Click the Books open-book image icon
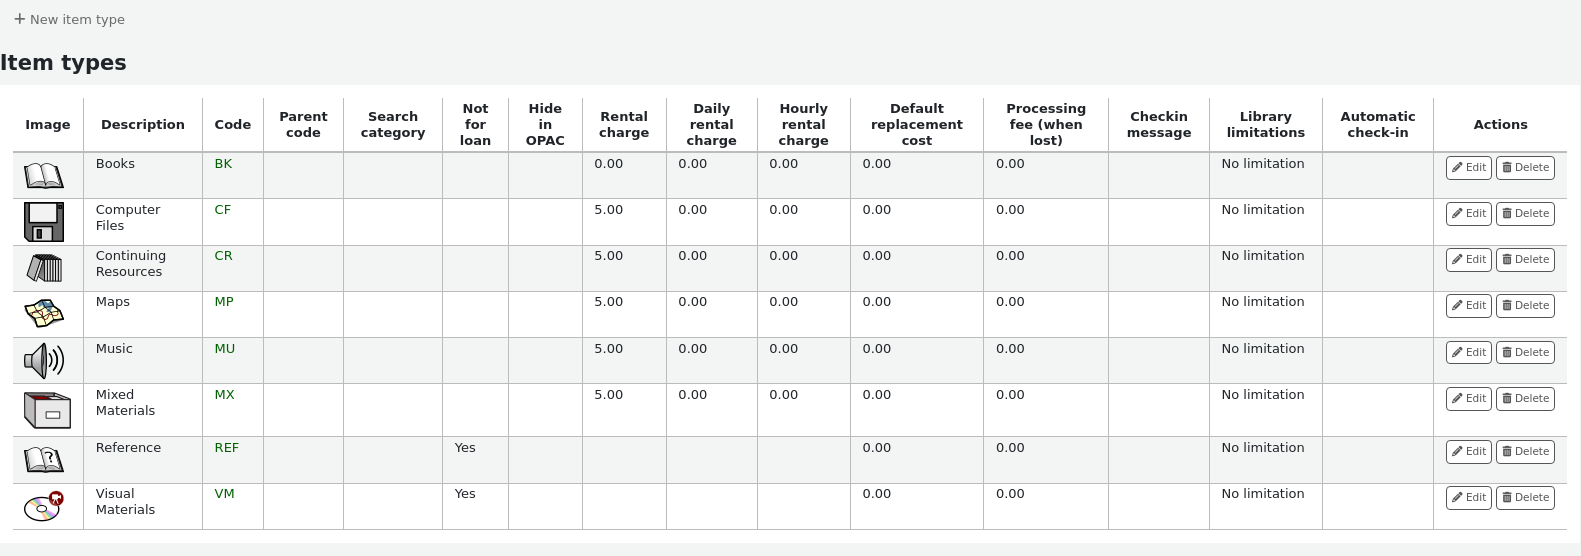 point(44,176)
